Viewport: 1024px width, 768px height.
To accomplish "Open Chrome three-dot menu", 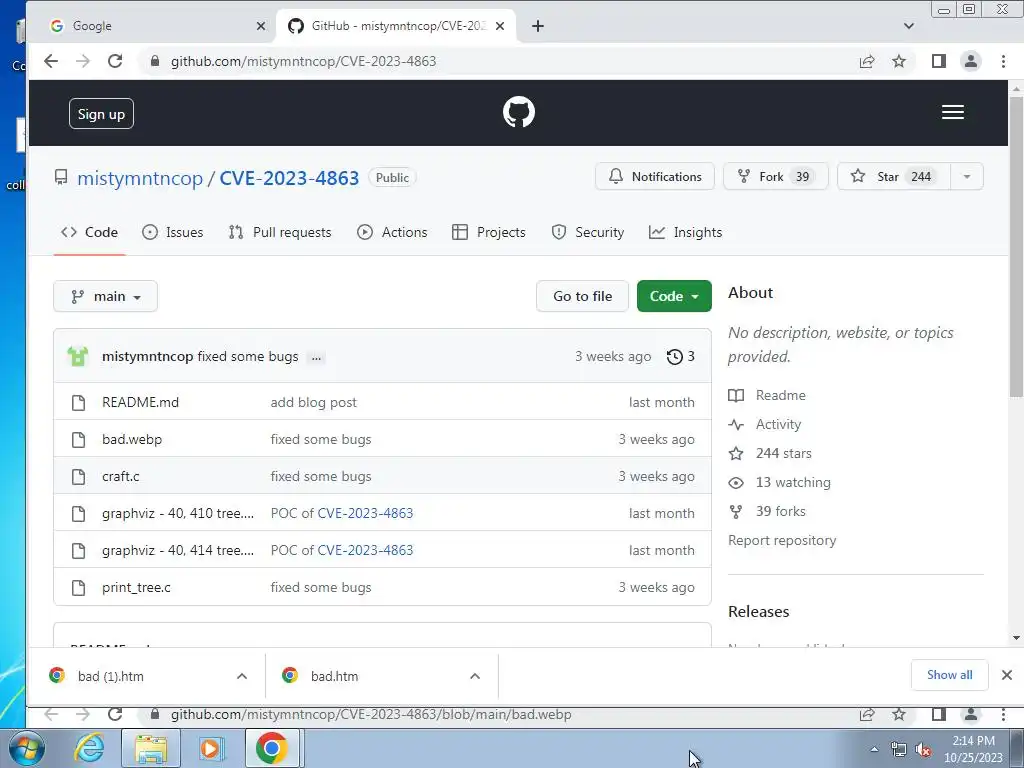I will coord(1003,61).
